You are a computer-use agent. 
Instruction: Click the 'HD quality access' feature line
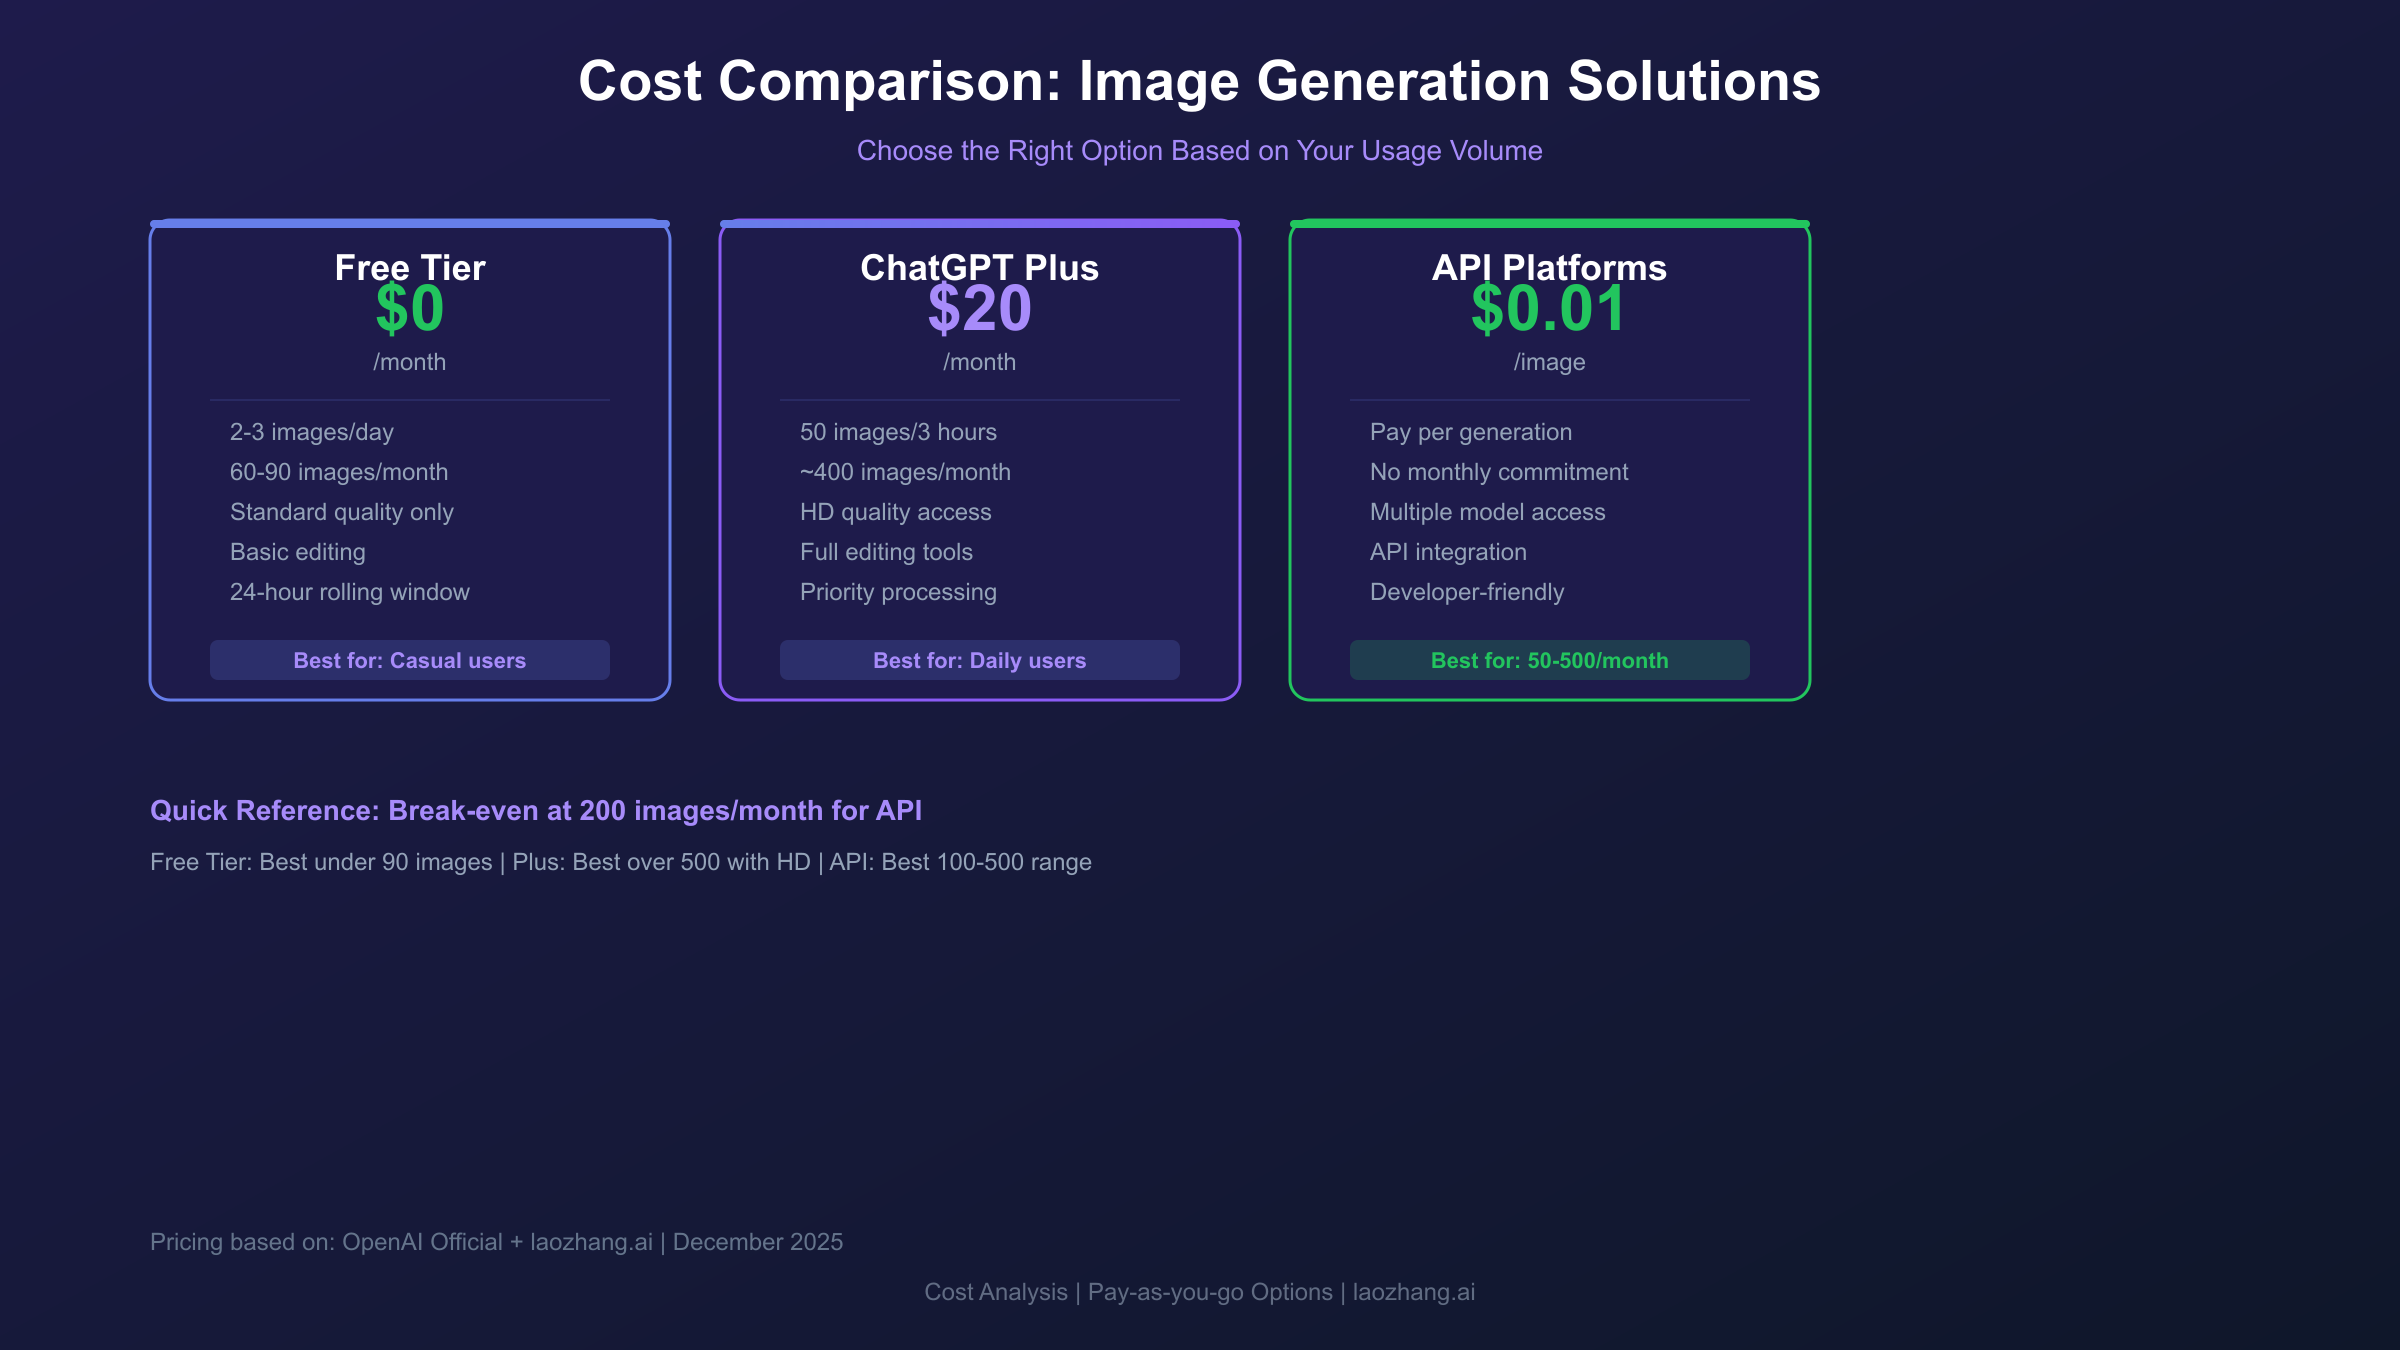point(895,511)
